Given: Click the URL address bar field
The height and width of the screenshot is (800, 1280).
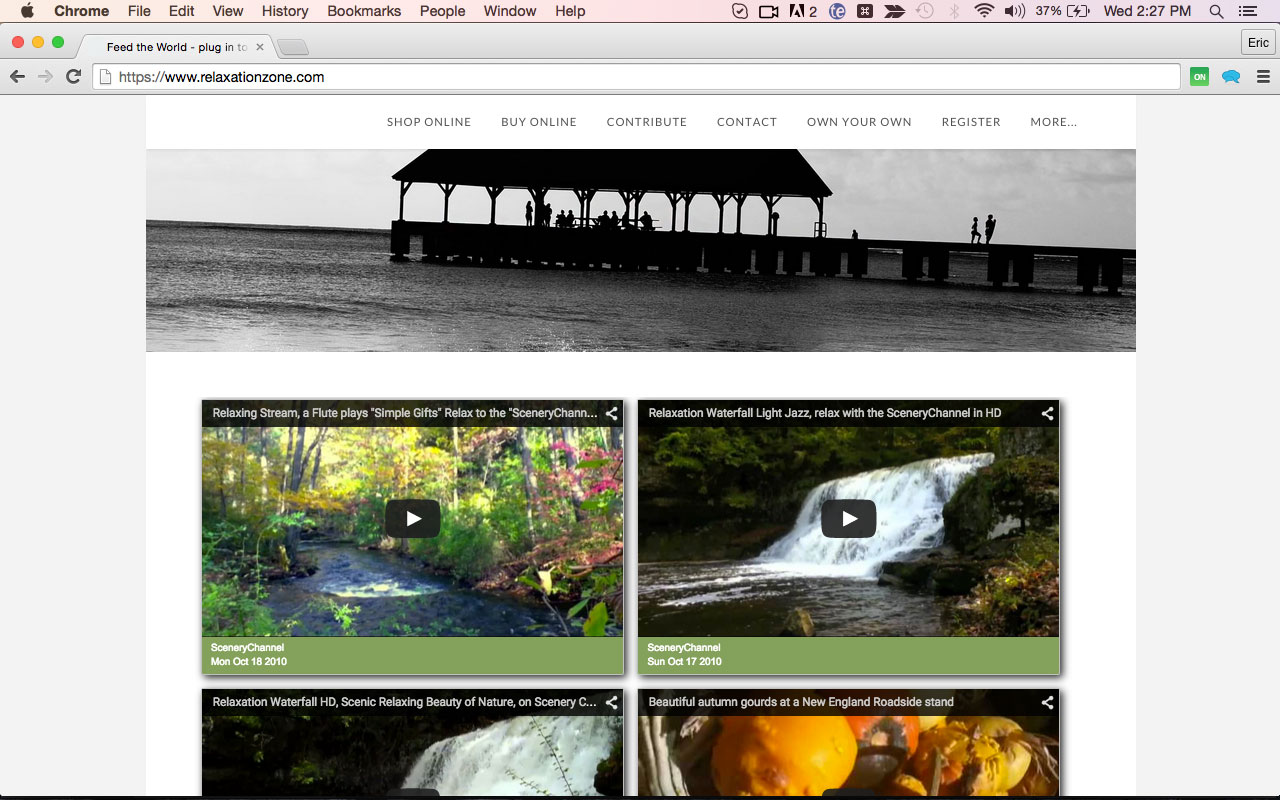Looking at the screenshot, I should [637, 77].
